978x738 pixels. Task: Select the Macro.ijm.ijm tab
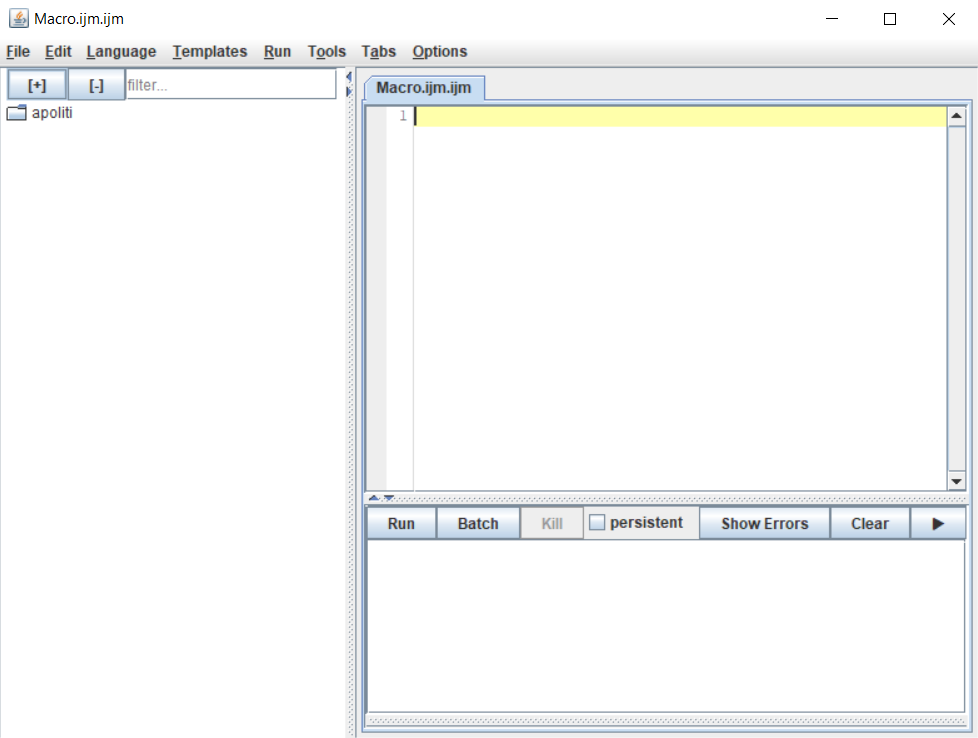426,88
